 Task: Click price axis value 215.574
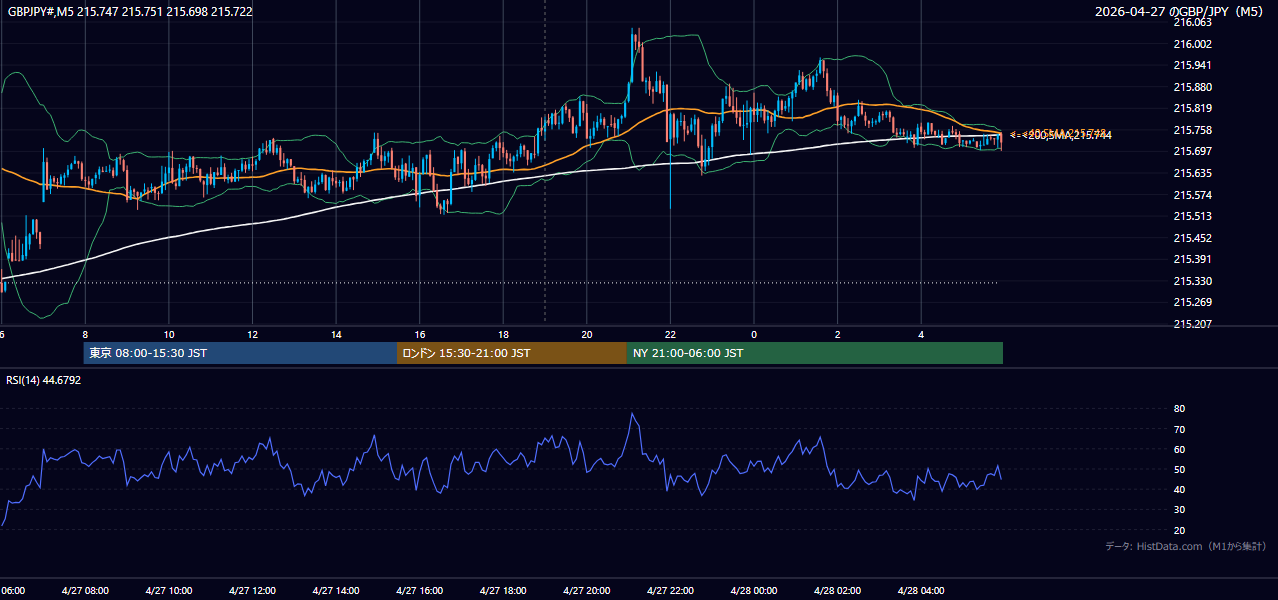coord(1192,195)
